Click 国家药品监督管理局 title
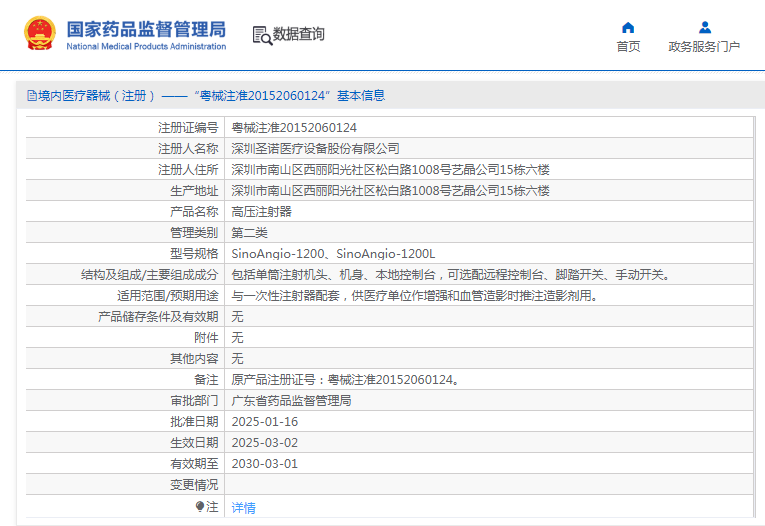765x526 pixels. [146, 29]
